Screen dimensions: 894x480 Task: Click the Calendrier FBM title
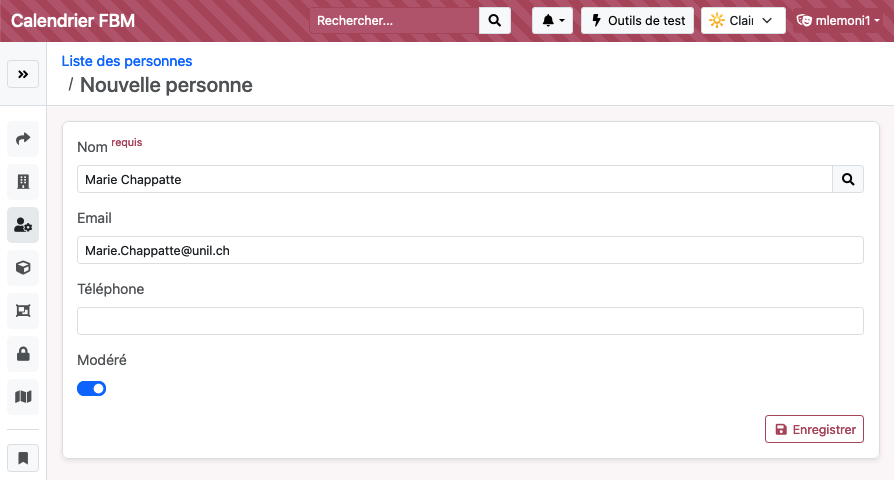[x=73, y=21]
